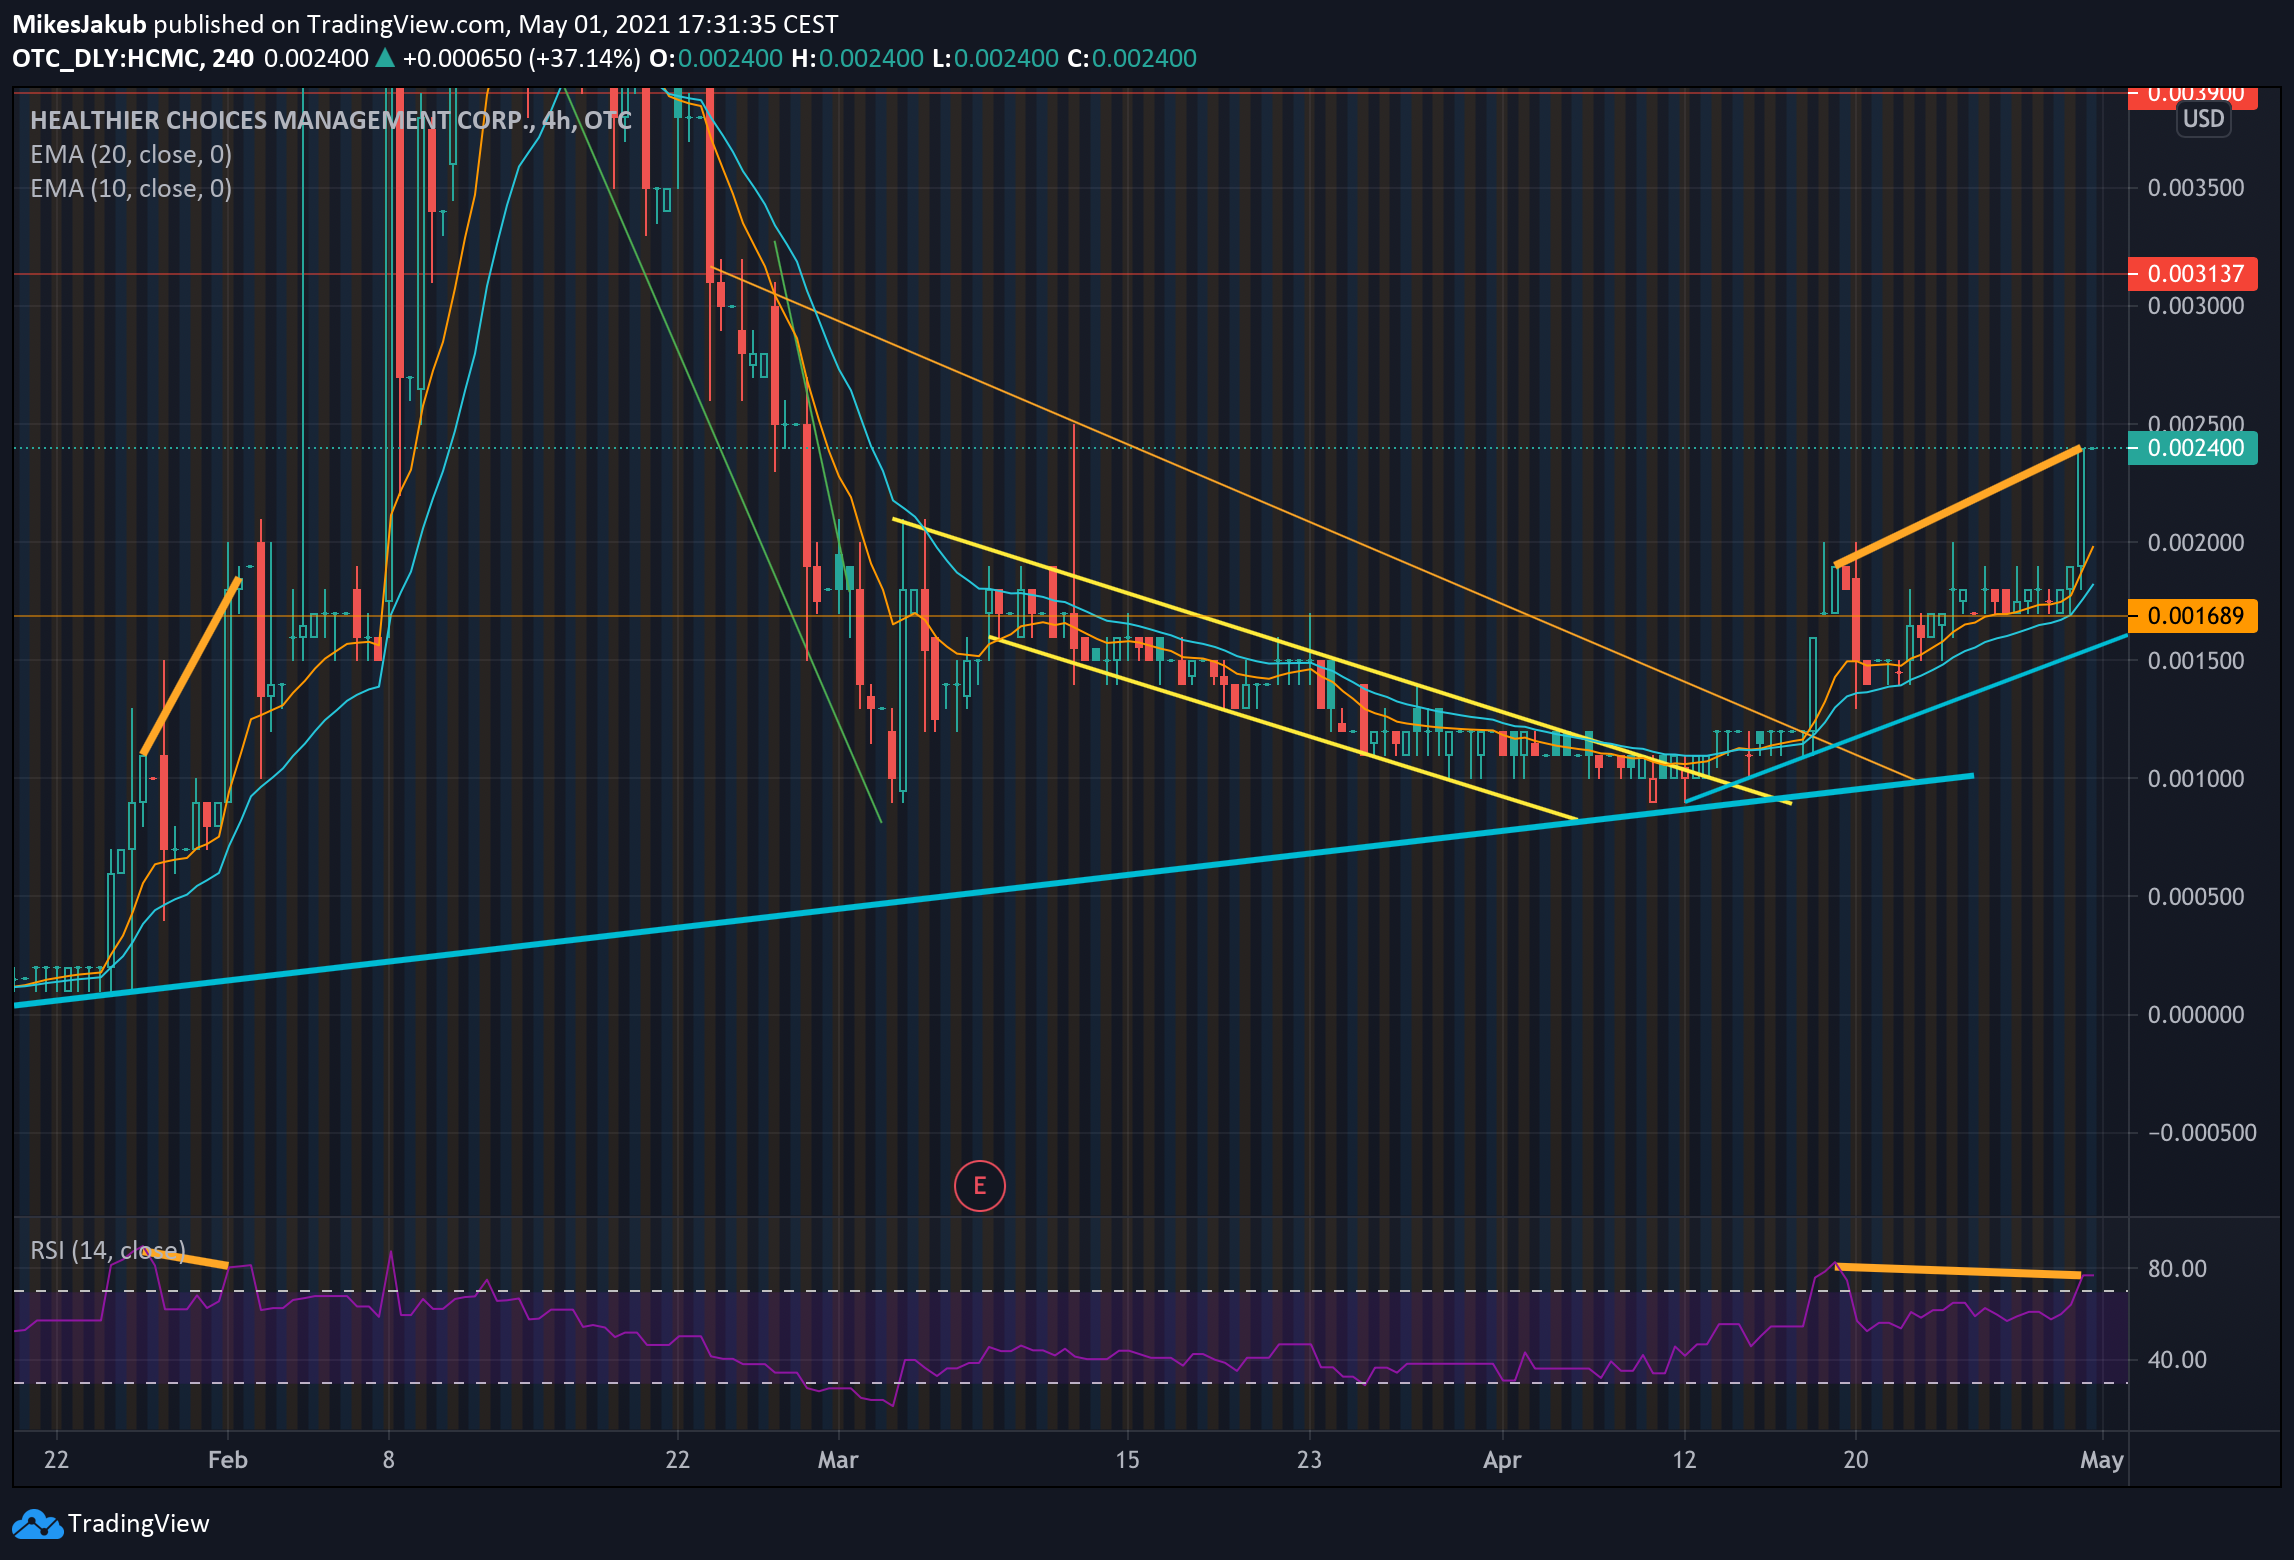The width and height of the screenshot is (2294, 1560).
Task: Click the 0.001000 price axis value
Action: (2196, 778)
